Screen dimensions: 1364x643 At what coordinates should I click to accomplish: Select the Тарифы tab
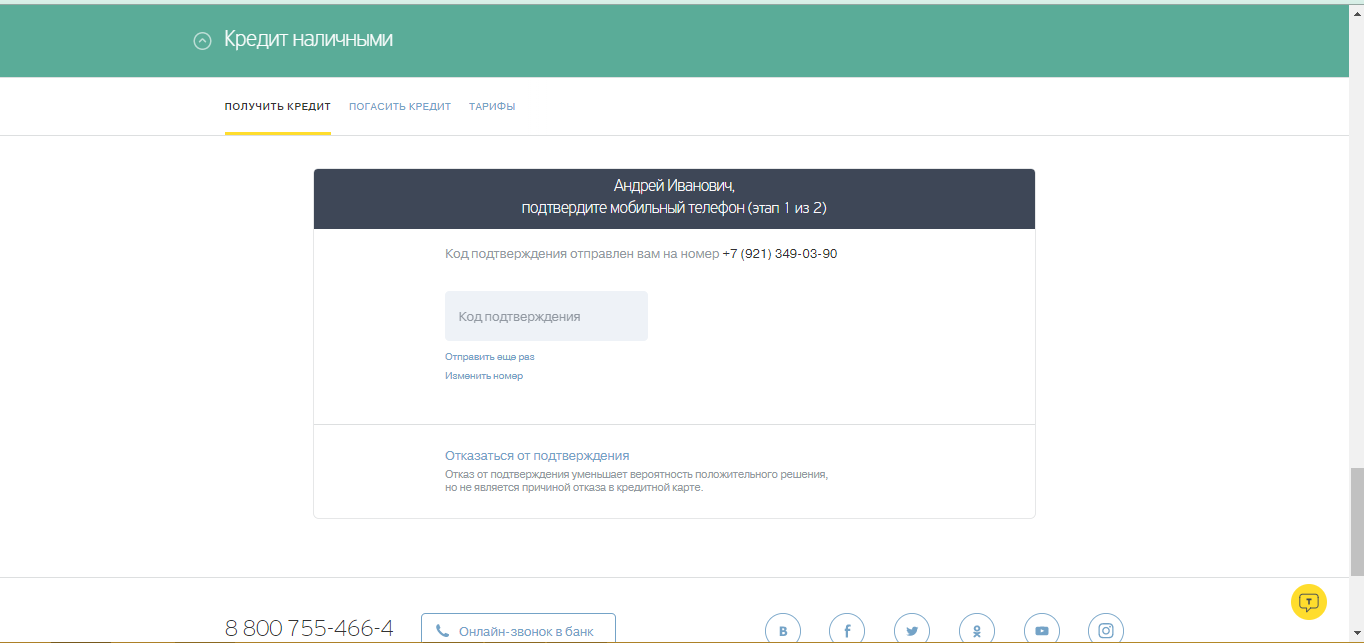(x=492, y=107)
